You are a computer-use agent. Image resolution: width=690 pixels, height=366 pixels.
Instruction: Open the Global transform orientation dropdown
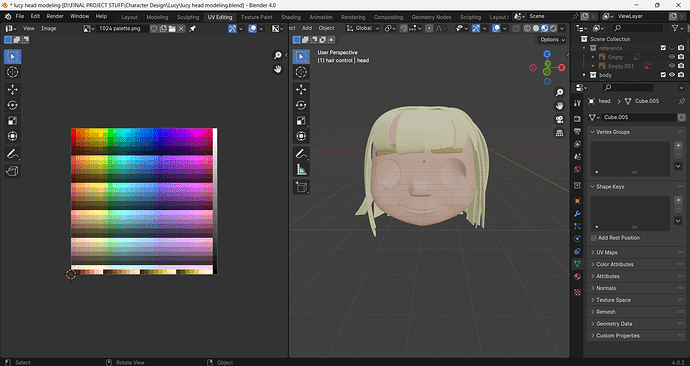[x=363, y=28]
